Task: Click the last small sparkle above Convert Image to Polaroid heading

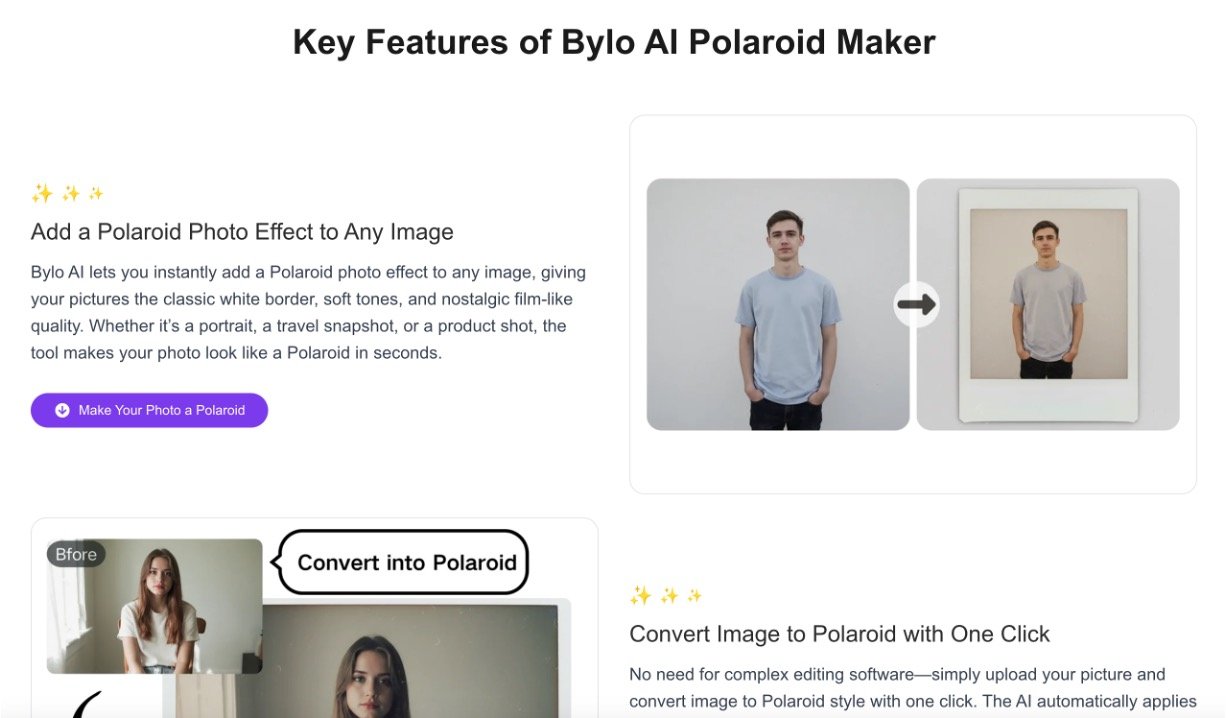Action: click(694, 596)
